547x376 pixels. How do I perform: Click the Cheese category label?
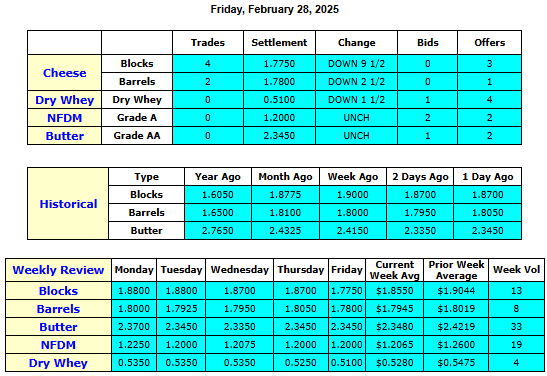pyautogui.click(x=65, y=73)
